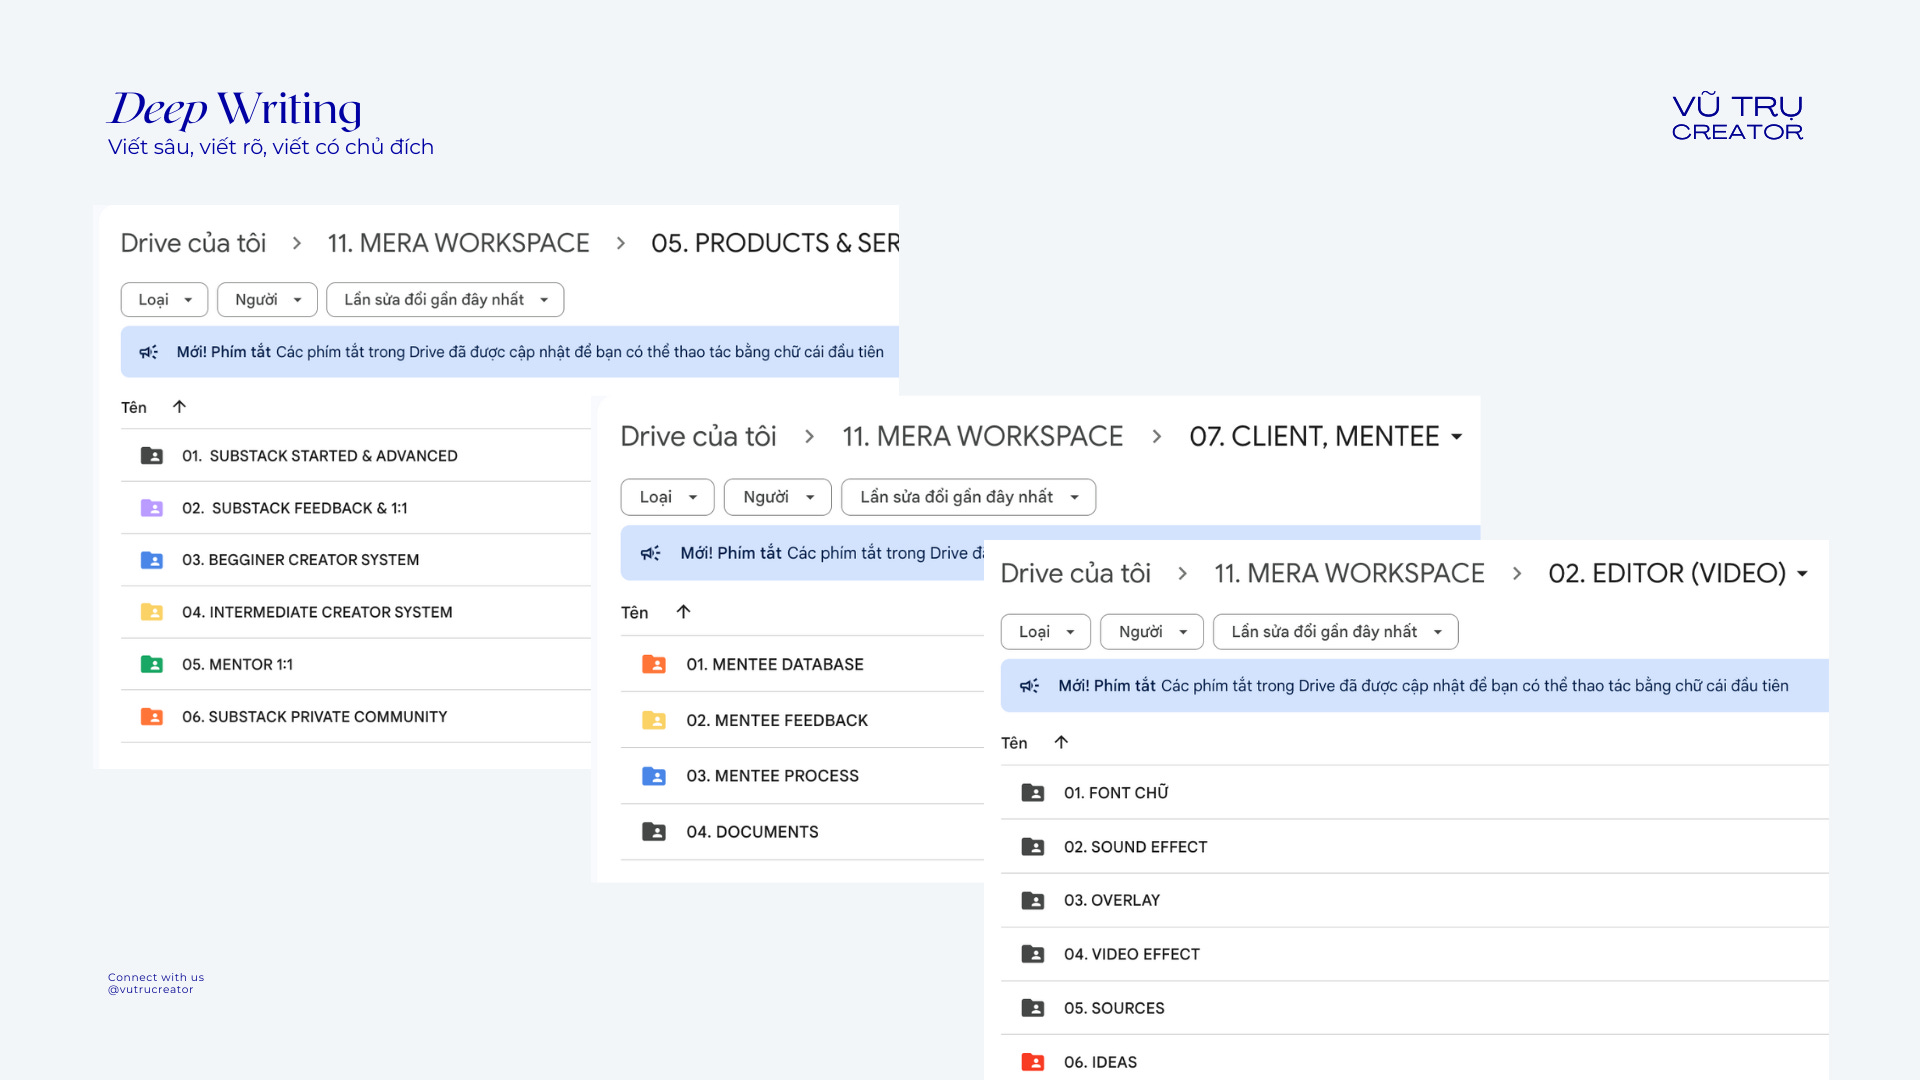Open the 04. VIDEO EFFECT folder
1920x1080 pixels.
click(1131, 954)
